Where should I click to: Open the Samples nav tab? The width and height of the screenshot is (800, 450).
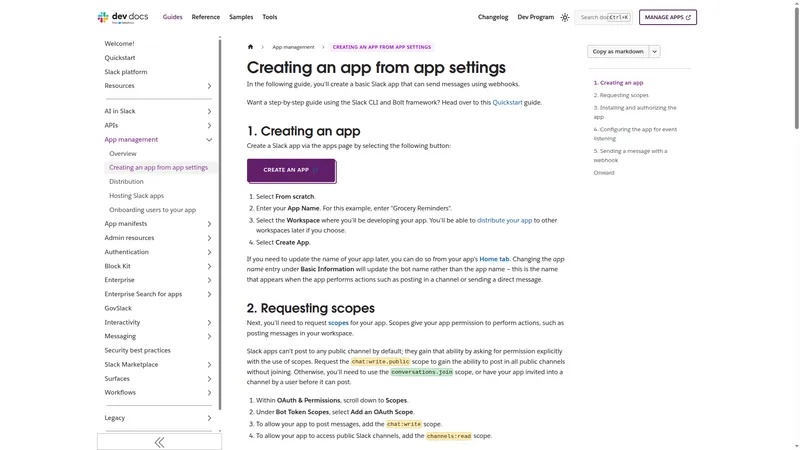click(241, 17)
